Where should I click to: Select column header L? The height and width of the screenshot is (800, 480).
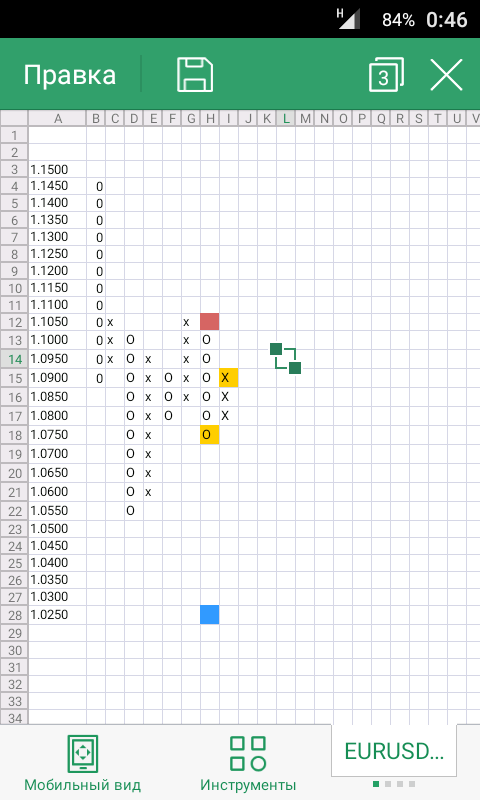[286, 118]
